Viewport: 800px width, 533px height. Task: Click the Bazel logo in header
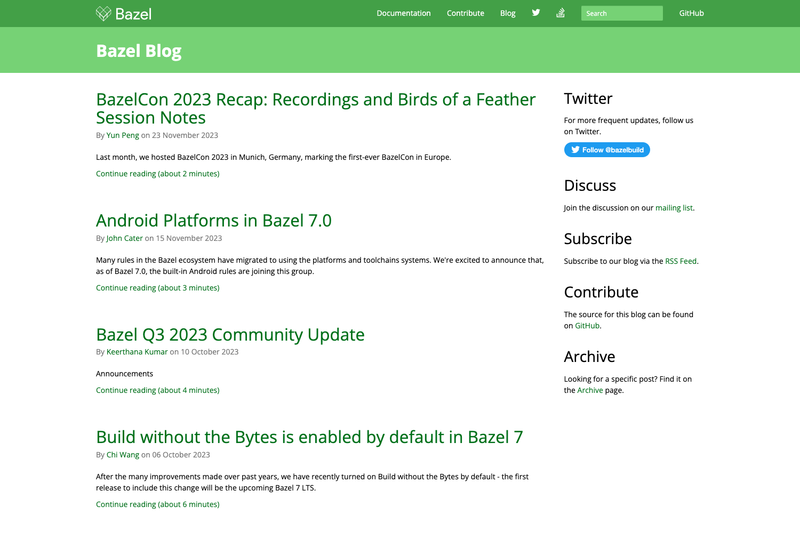(123, 14)
